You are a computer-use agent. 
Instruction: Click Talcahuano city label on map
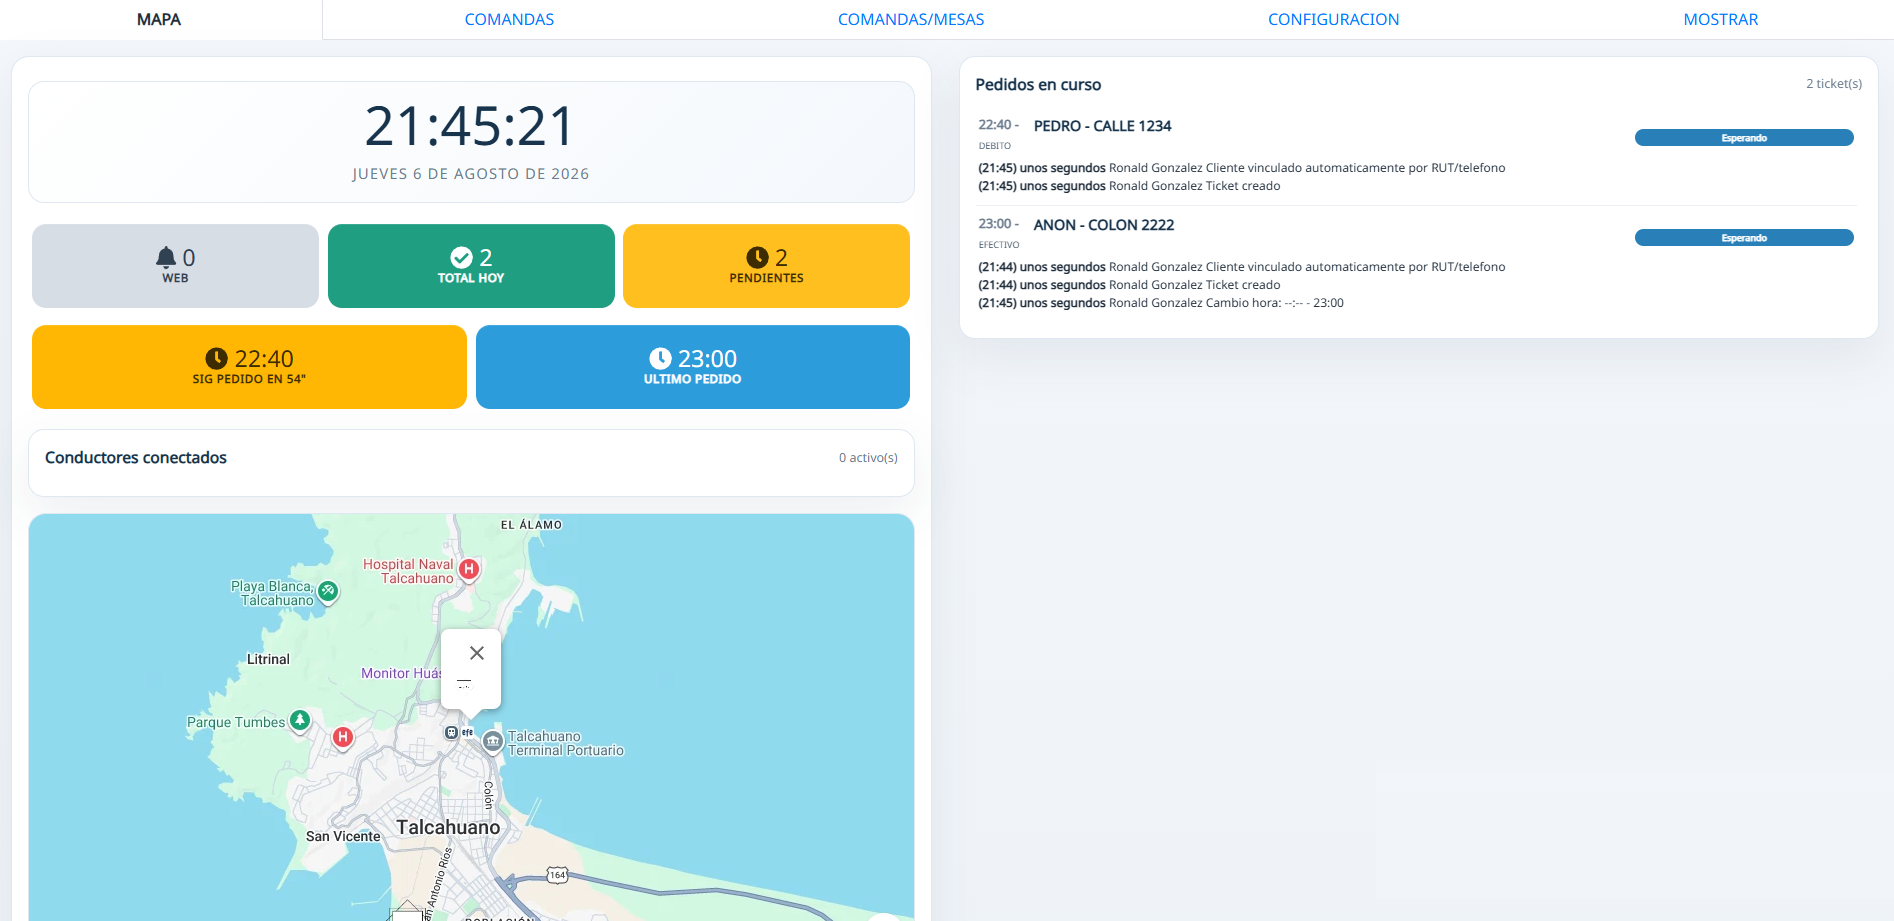[x=448, y=827]
